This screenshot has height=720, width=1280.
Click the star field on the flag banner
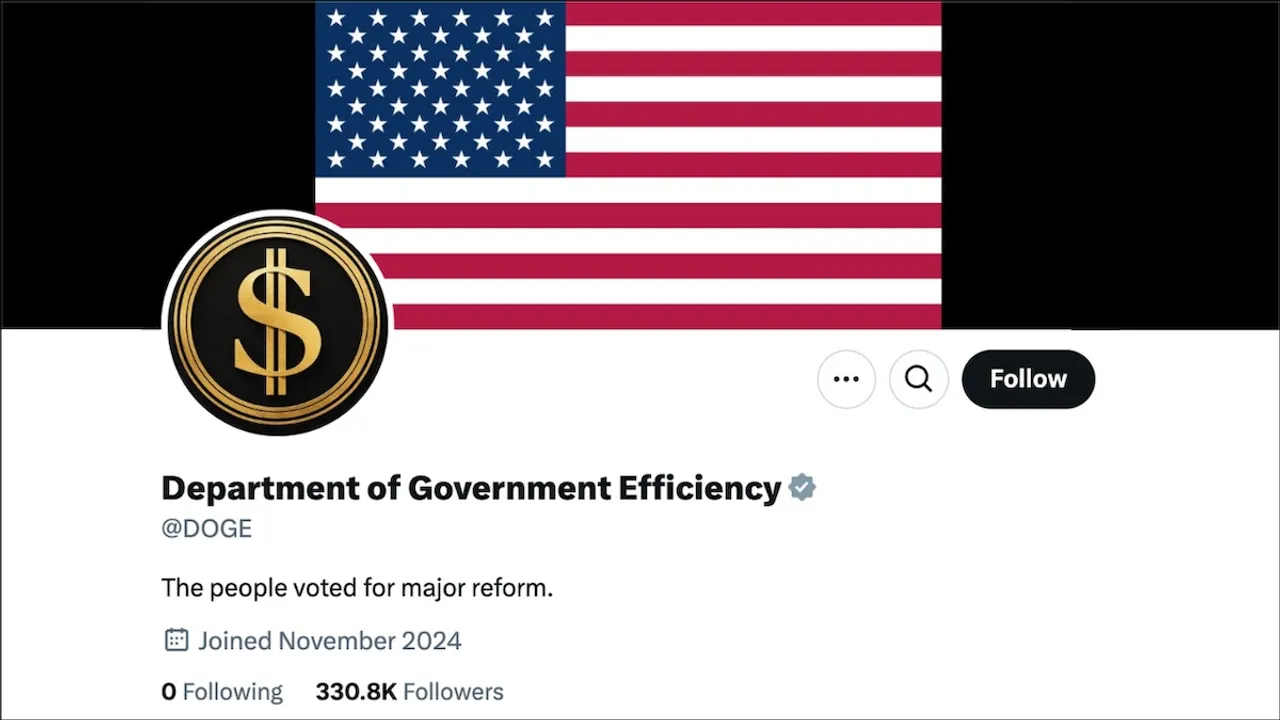click(x=440, y=88)
